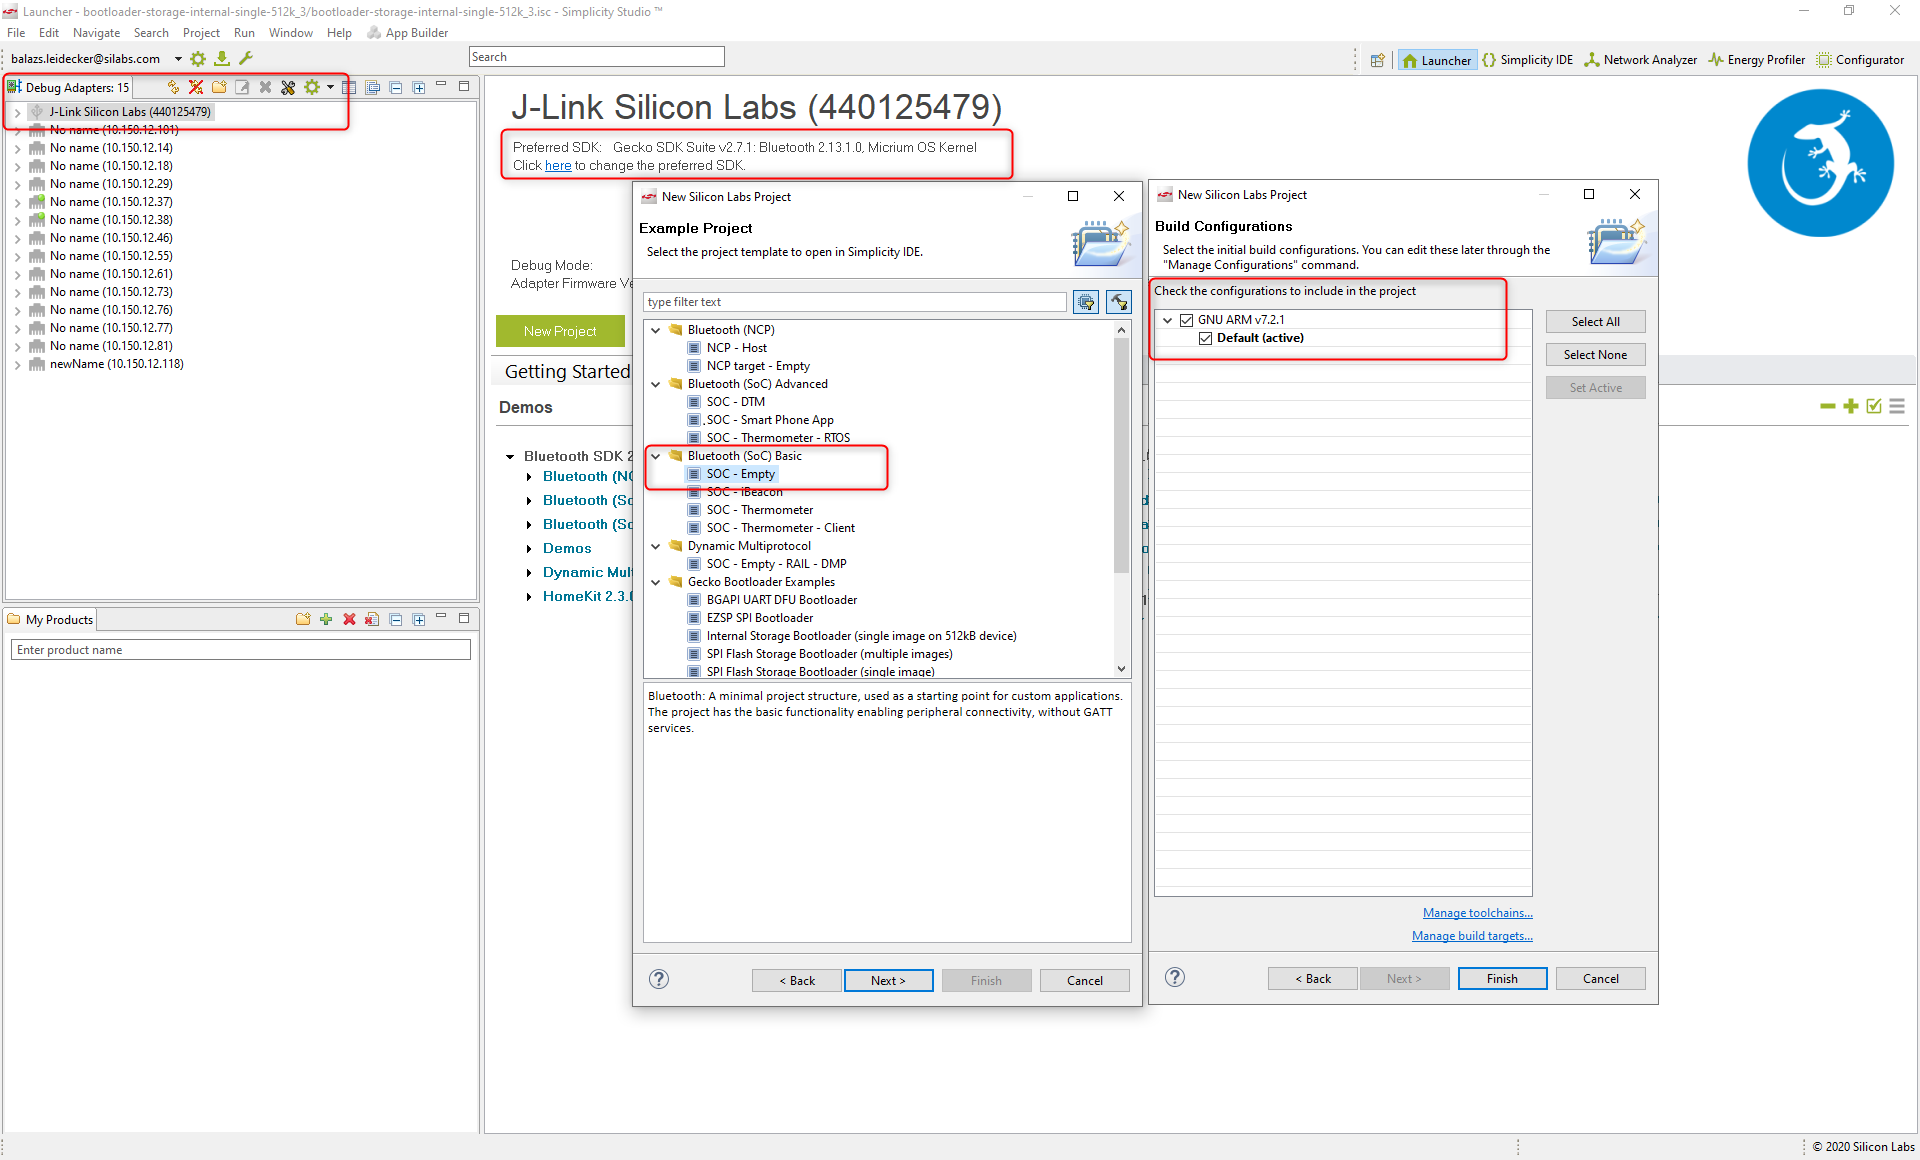Click the second filter icon with star in Example Project
1920x1160 pixels.
1119,302
